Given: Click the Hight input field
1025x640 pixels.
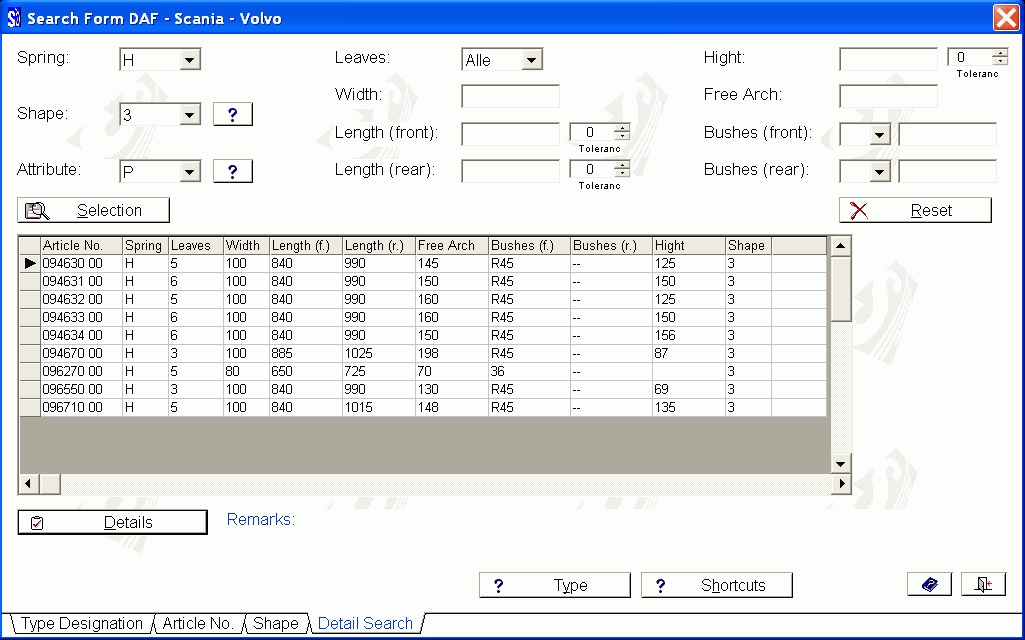Looking at the screenshot, I should 888,59.
